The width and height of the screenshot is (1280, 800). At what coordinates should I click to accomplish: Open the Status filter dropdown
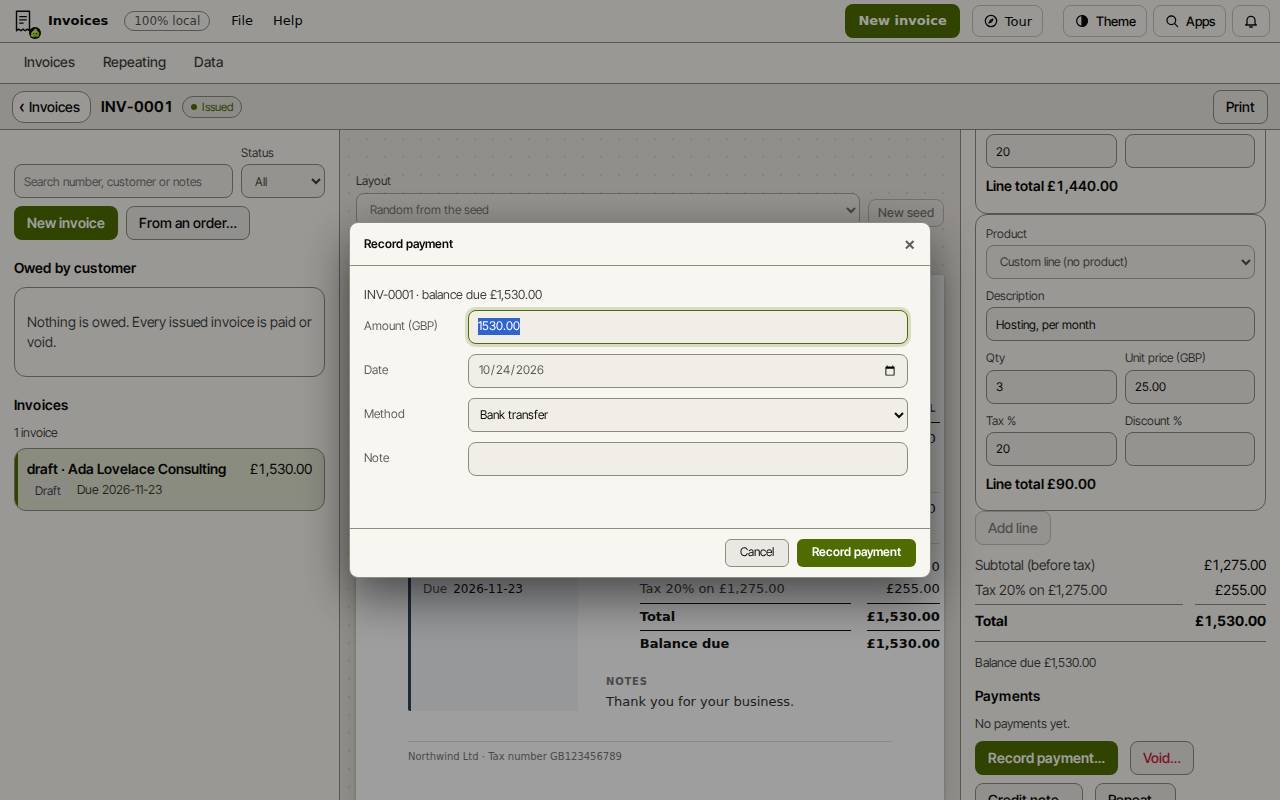(283, 181)
